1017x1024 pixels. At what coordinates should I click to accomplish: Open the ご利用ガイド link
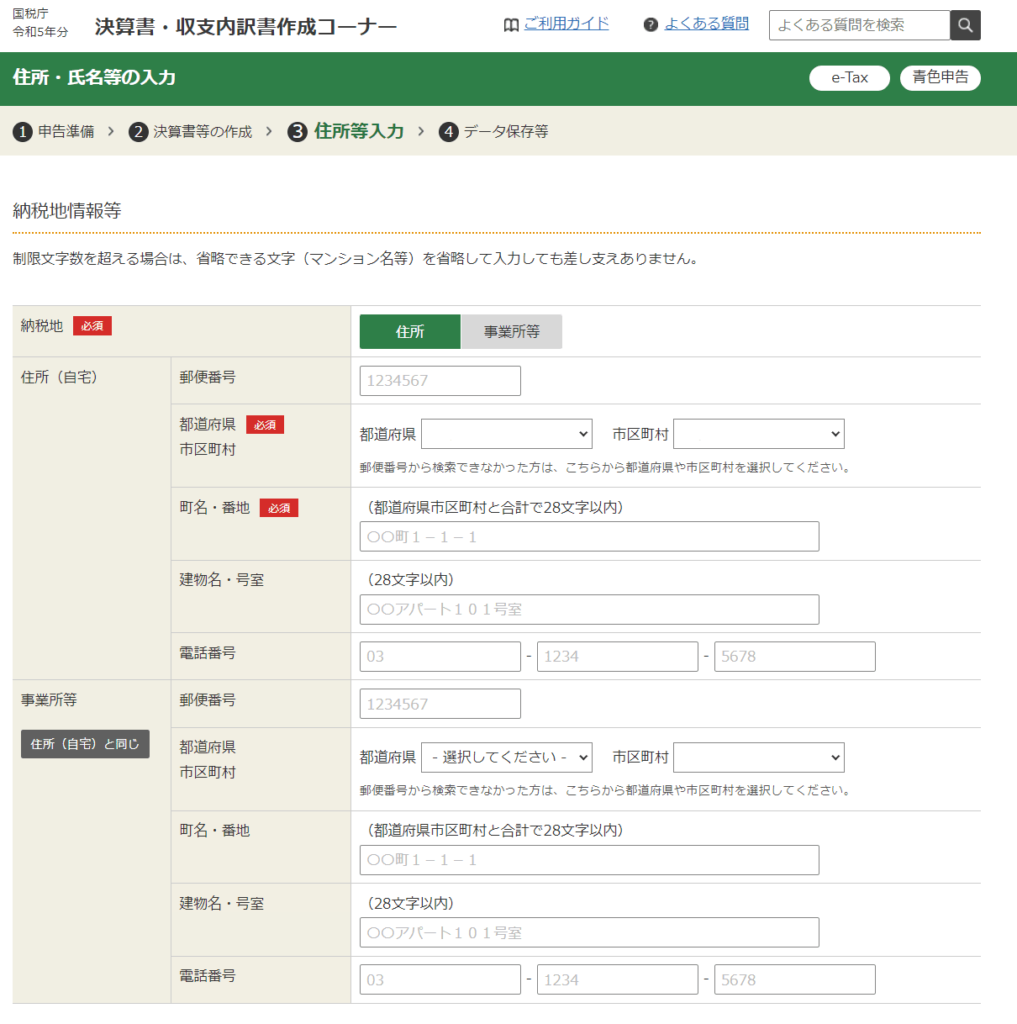coord(566,24)
